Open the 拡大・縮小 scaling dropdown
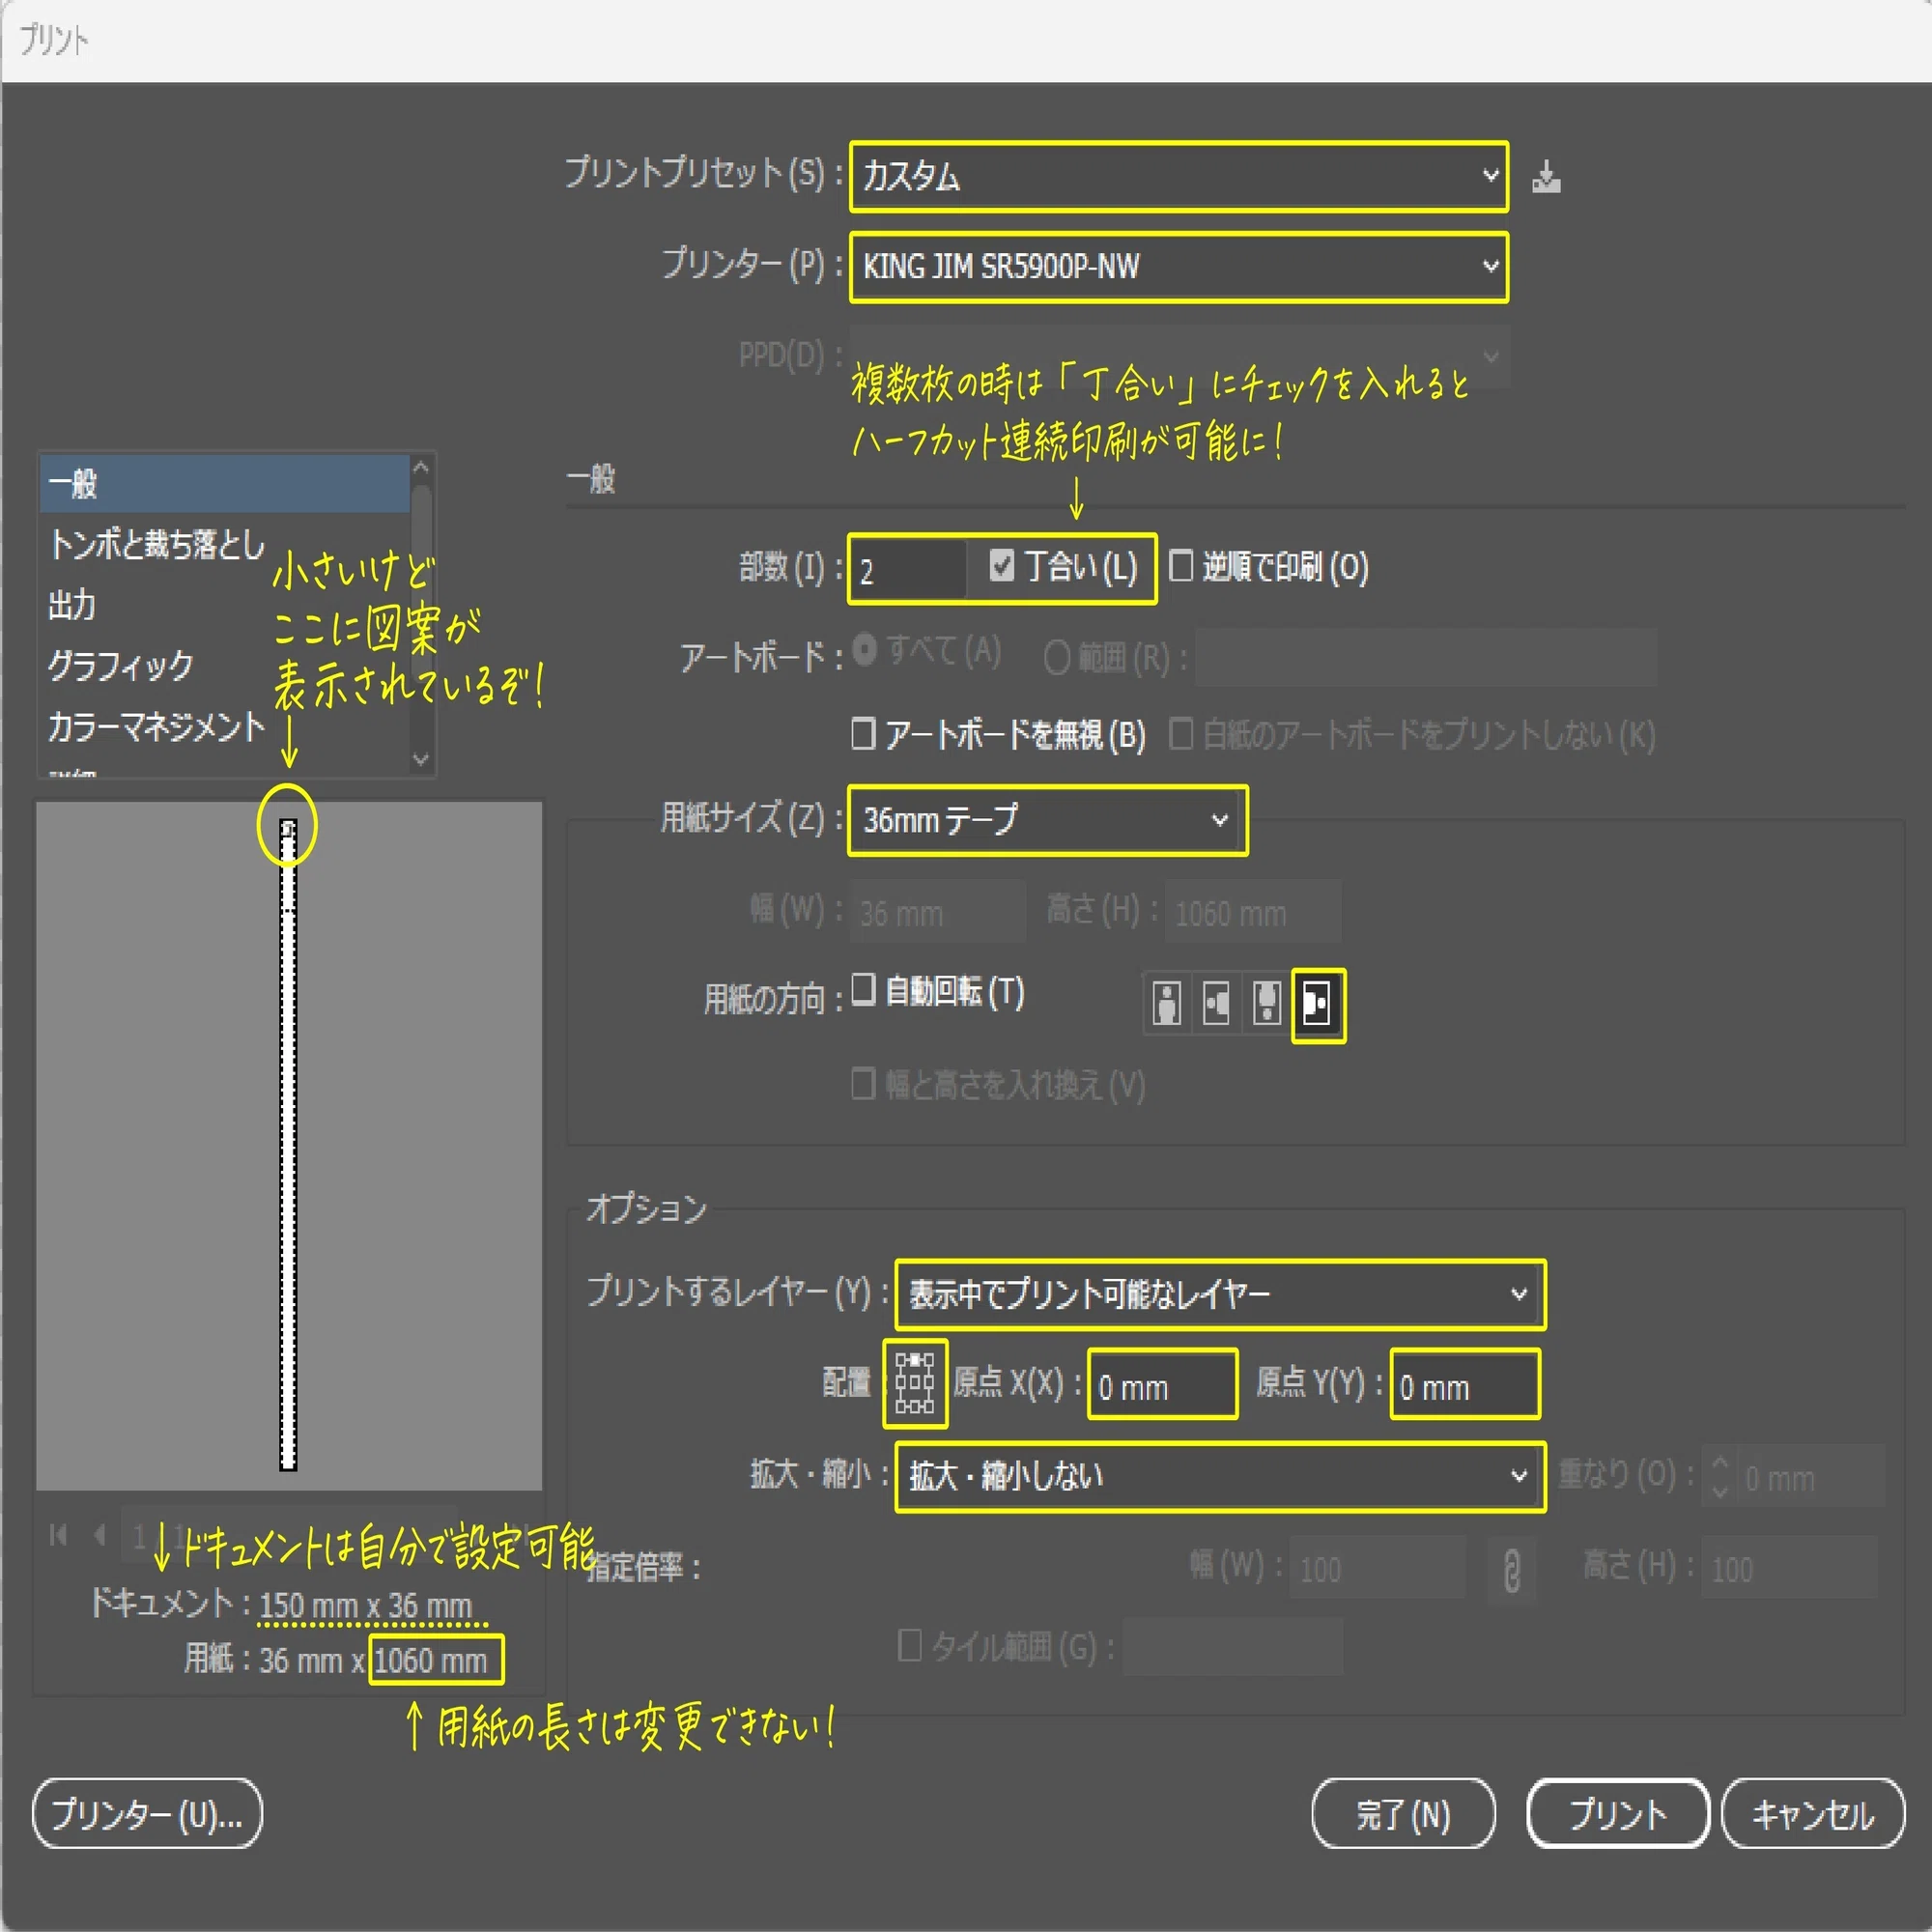1932x1932 pixels. click(1219, 1476)
